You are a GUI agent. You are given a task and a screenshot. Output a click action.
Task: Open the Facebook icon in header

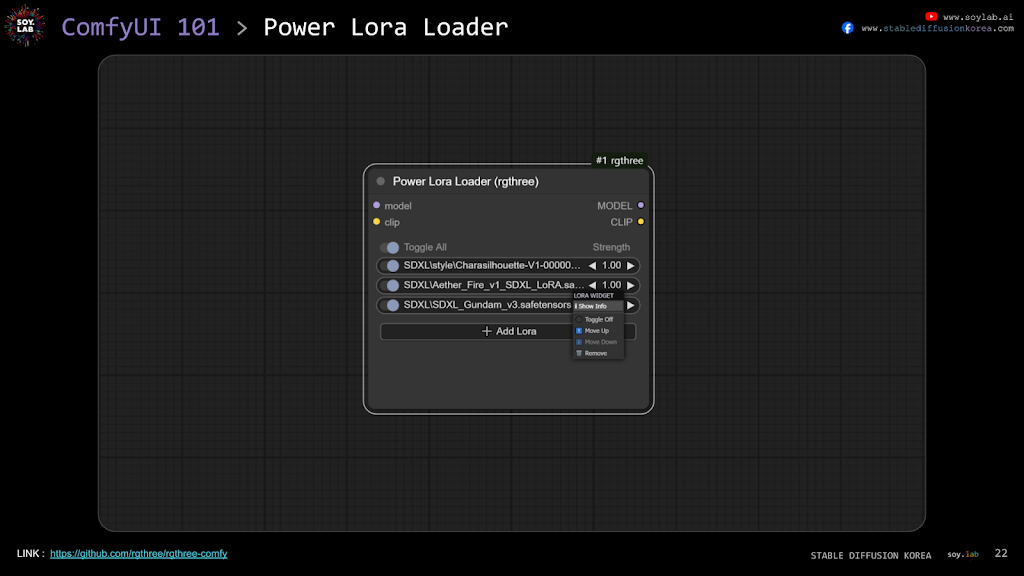(x=848, y=28)
